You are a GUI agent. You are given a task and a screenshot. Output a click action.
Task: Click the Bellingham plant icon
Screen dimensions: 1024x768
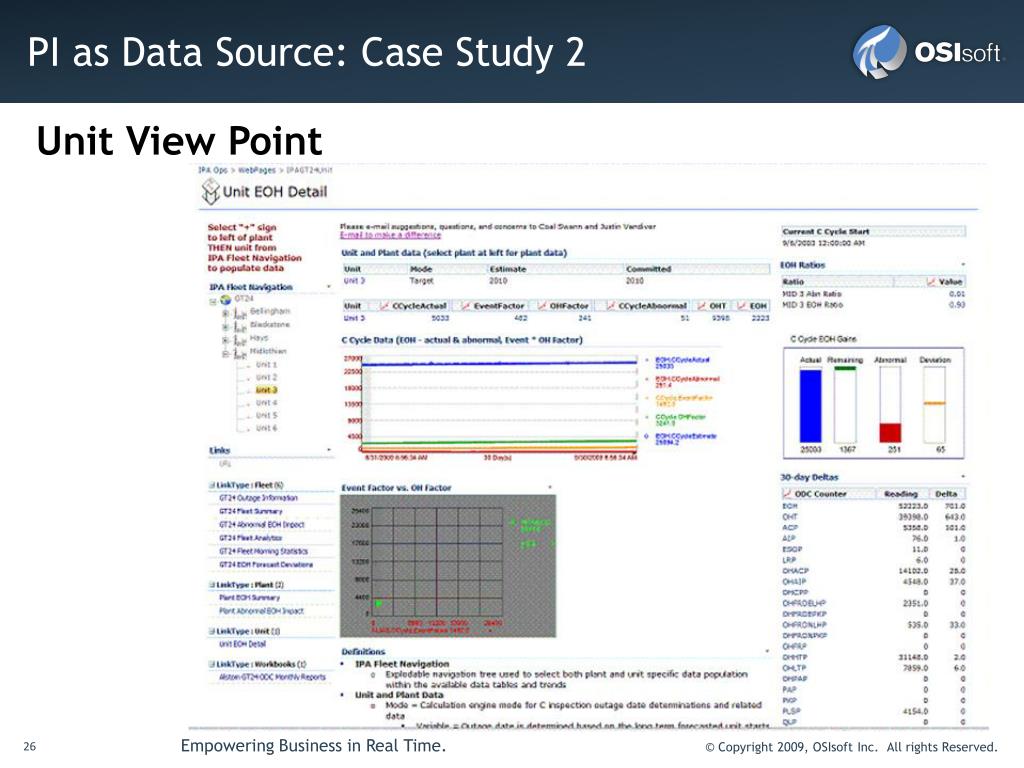[240, 313]
